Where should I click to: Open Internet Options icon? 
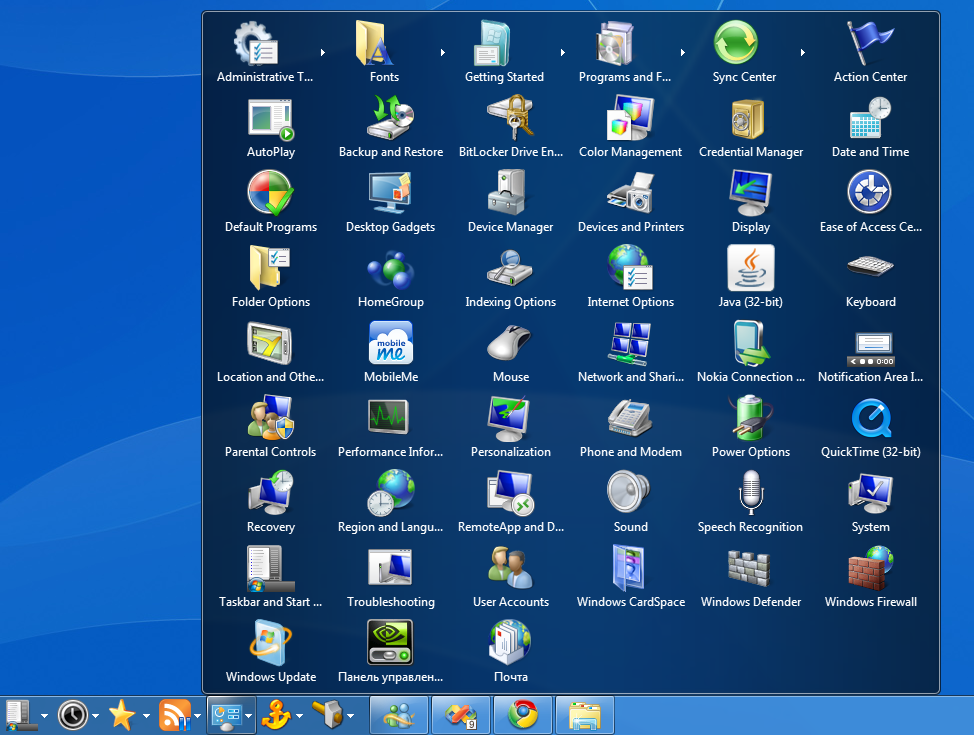[630, 268]
